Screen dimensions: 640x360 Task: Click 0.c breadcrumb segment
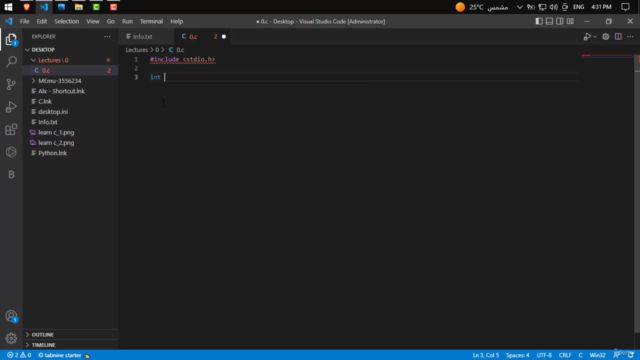click(x=177, y=50)
